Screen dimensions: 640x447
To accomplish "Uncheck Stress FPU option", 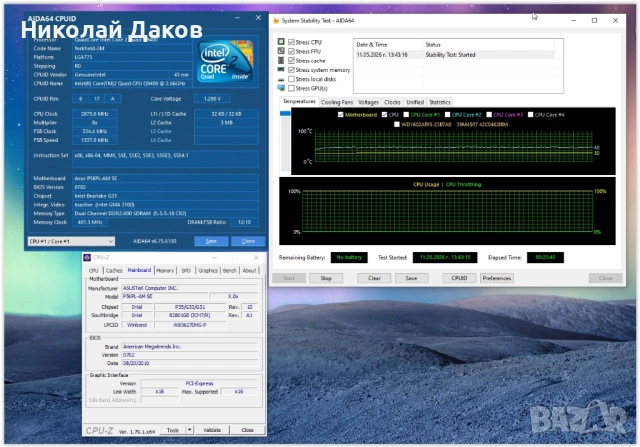I will 291,51.
